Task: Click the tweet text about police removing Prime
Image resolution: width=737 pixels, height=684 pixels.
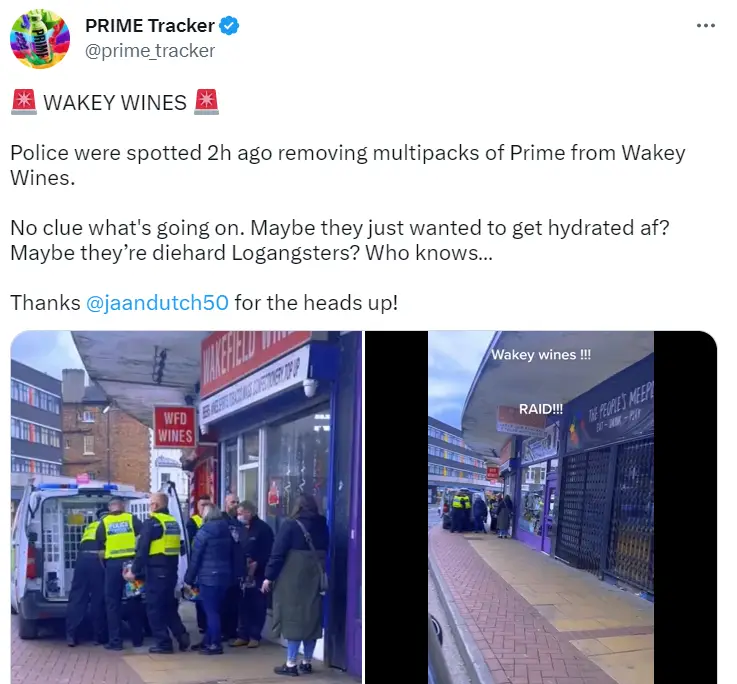Action: [x=348, y=165]
